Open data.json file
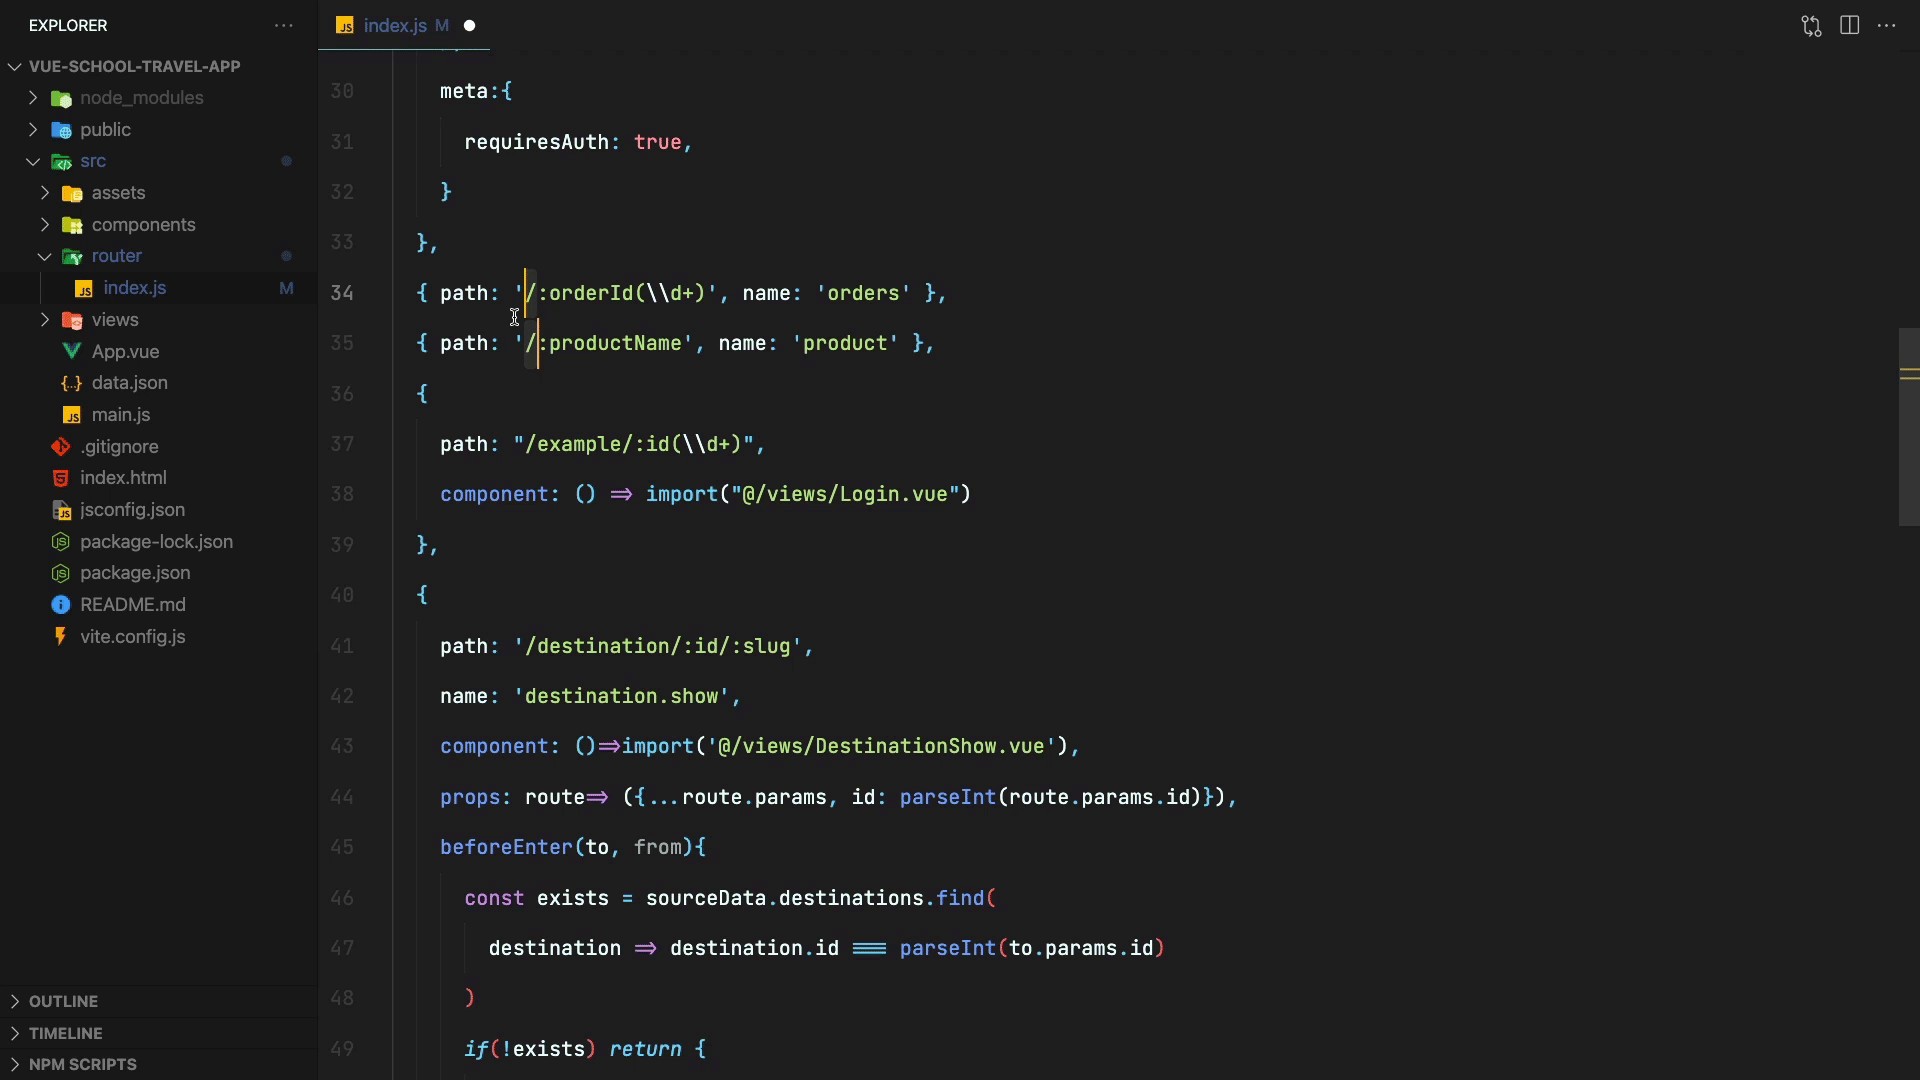This screenshot has height=1080, width=1920. (129, 383)
